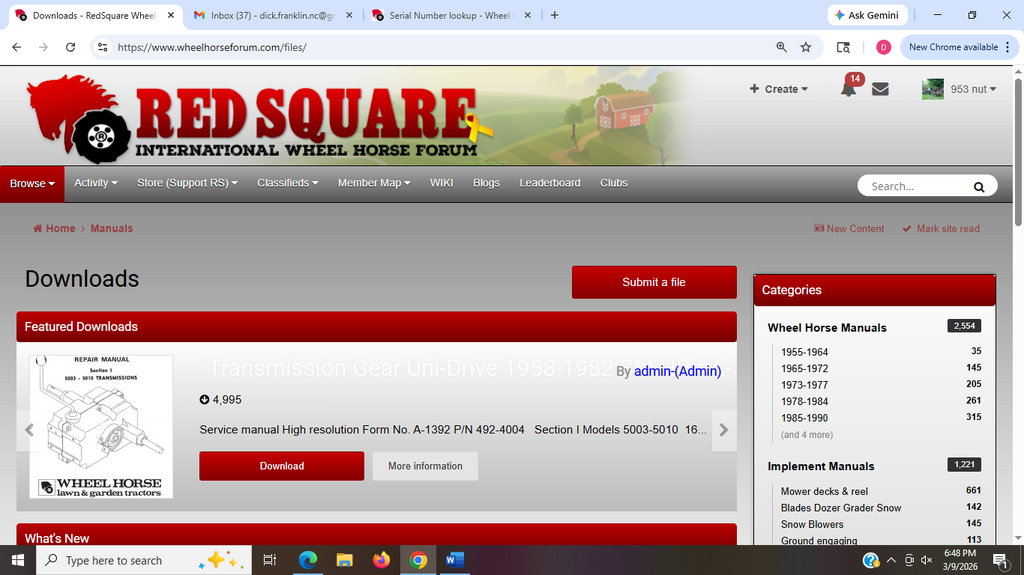1024x575 pixels.
Task: Open Chrome profile avatar D
Action: click(x=883, y=47)
